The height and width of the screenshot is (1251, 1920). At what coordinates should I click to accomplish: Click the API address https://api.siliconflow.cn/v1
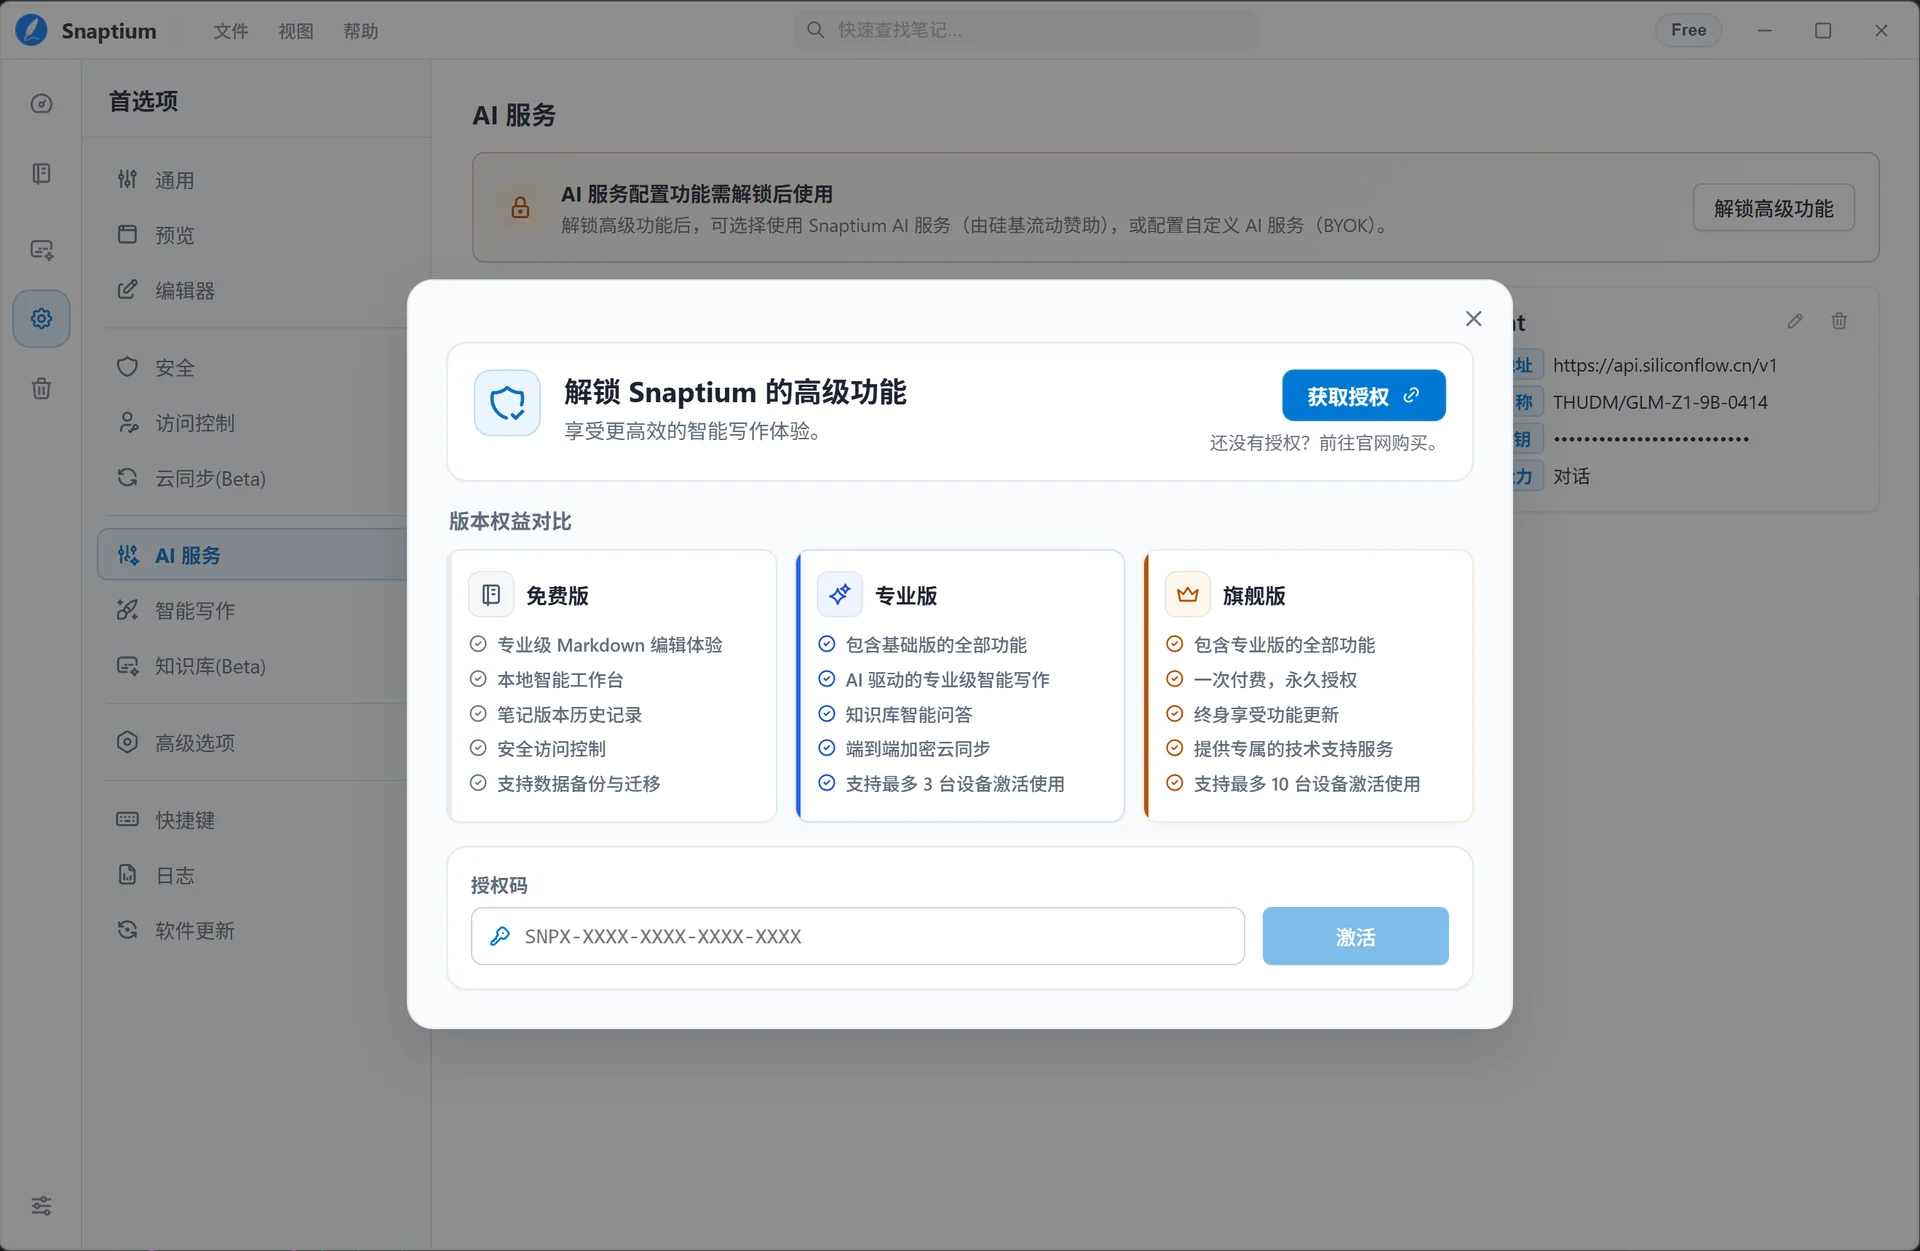tap(1665, 365)
